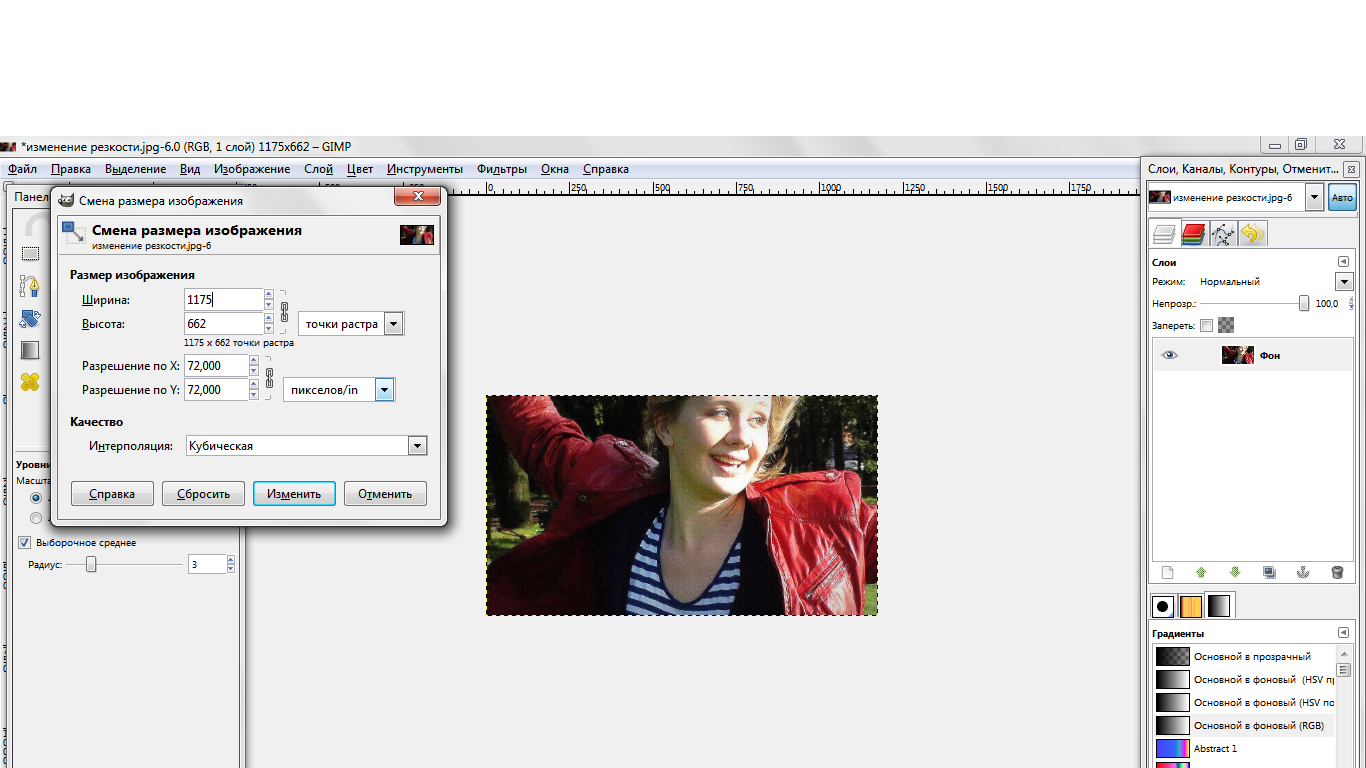Select the first scale radio button

pos(36,498)
